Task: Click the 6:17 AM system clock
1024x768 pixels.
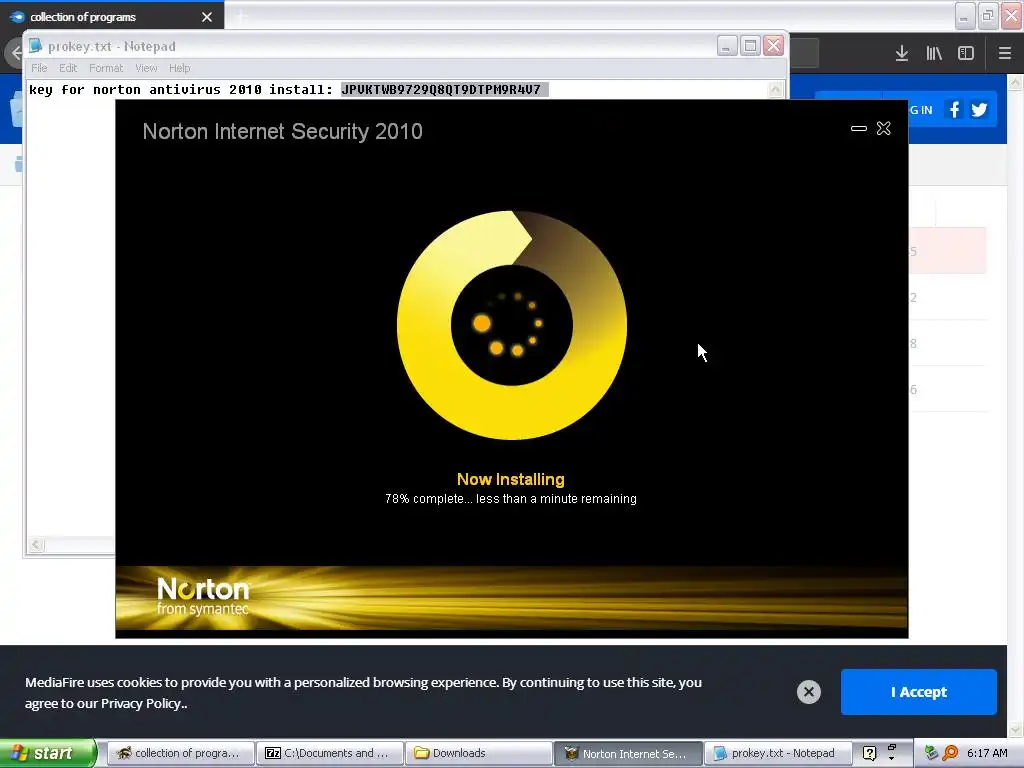Action: [x=987, y=753]
